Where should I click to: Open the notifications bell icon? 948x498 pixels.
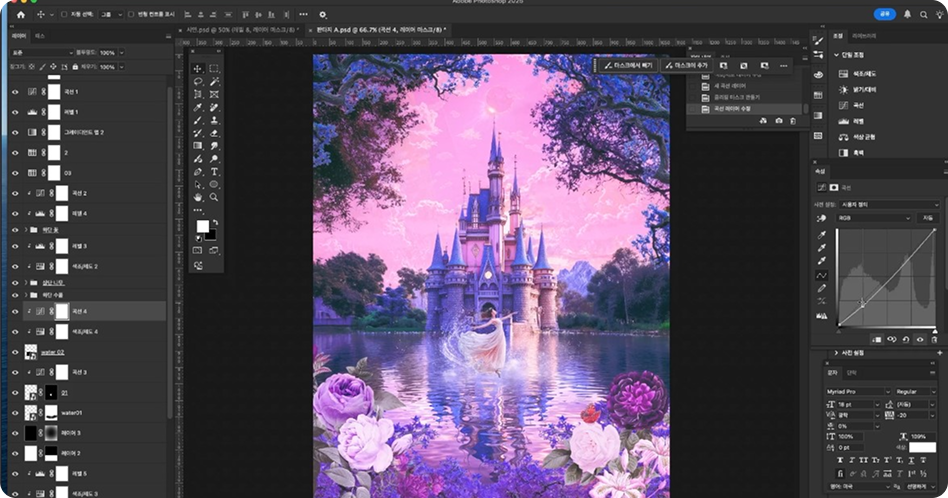[908, 15]
